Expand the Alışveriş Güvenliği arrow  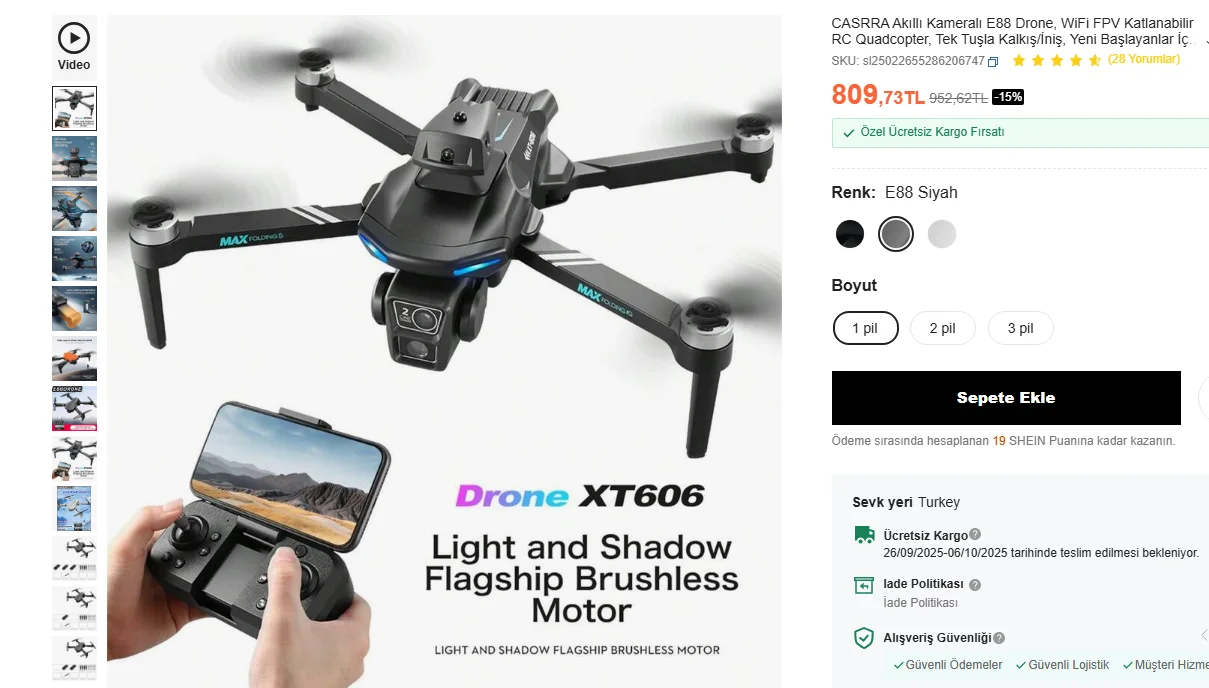(x=1203, y=636)
